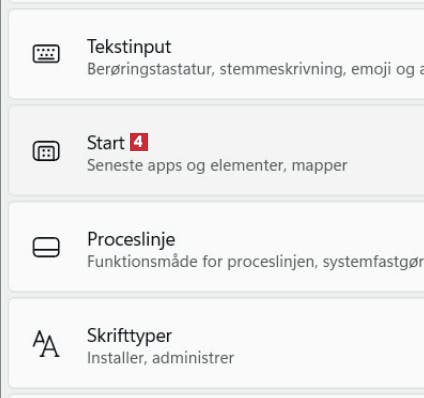This screenshot has height=398, width=424.
Task: Click the 'Installer, administrer' description text
Action: pos(160,358)
